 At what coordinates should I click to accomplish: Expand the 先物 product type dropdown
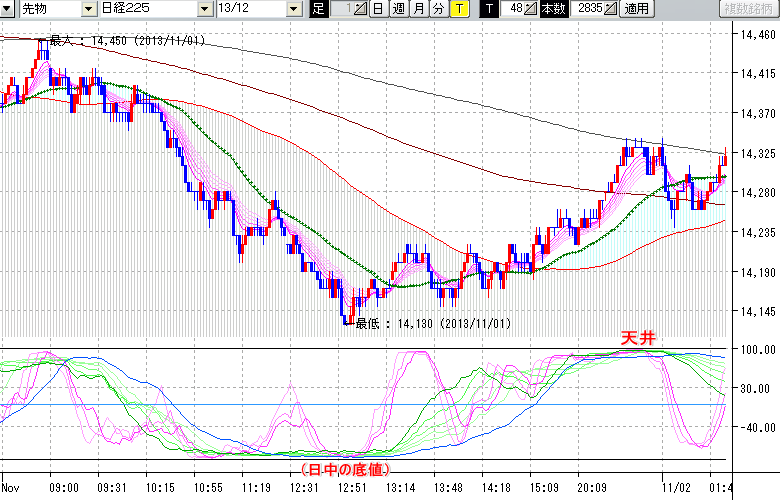click(90, 9)
